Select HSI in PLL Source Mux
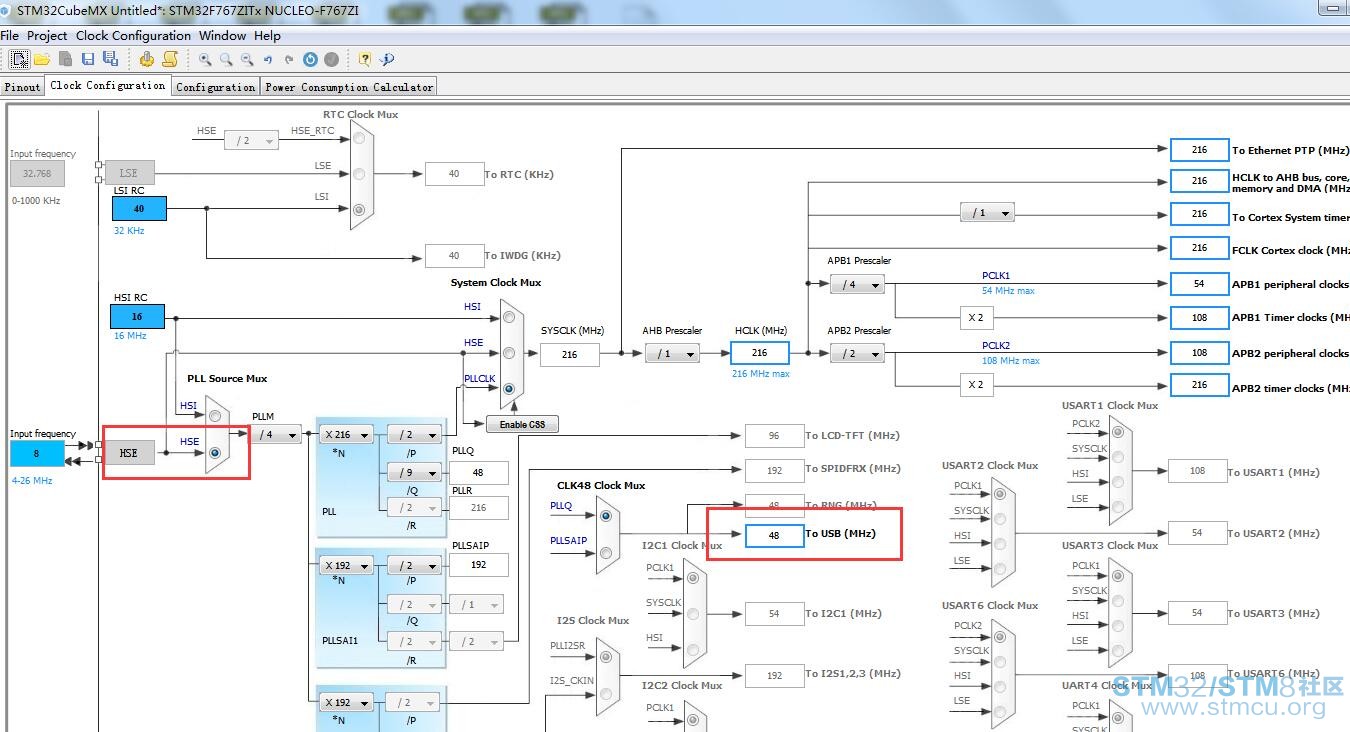 pyautogui.click(x=215, y=415)
